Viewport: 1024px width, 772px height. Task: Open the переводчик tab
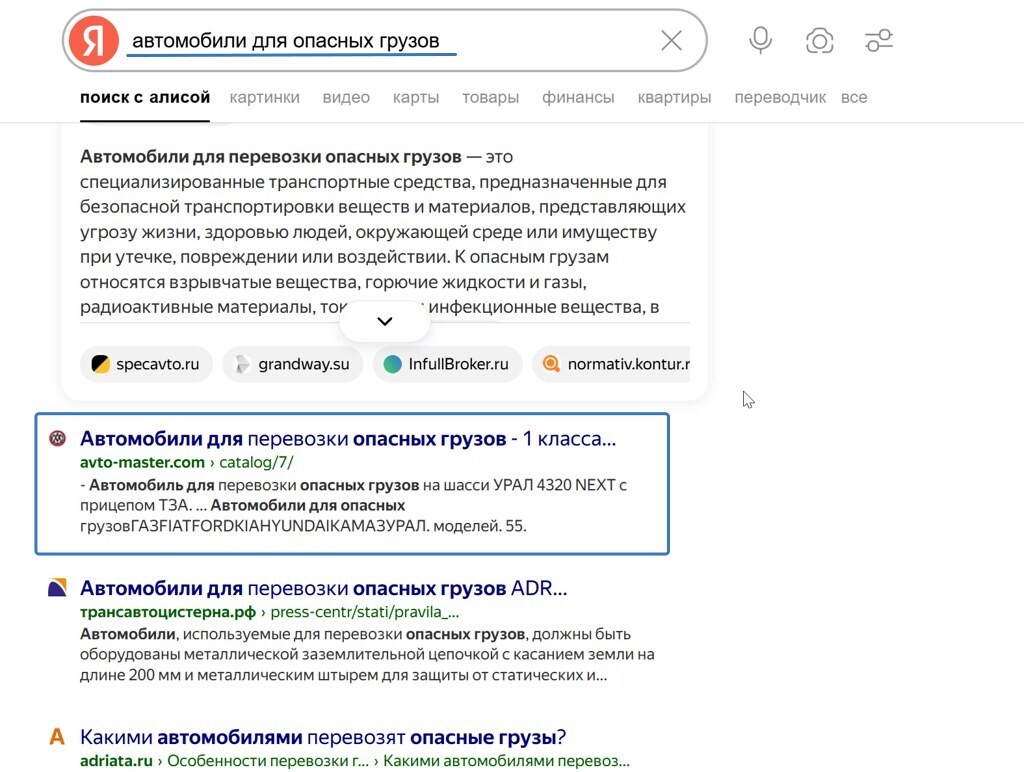(779, 97)
